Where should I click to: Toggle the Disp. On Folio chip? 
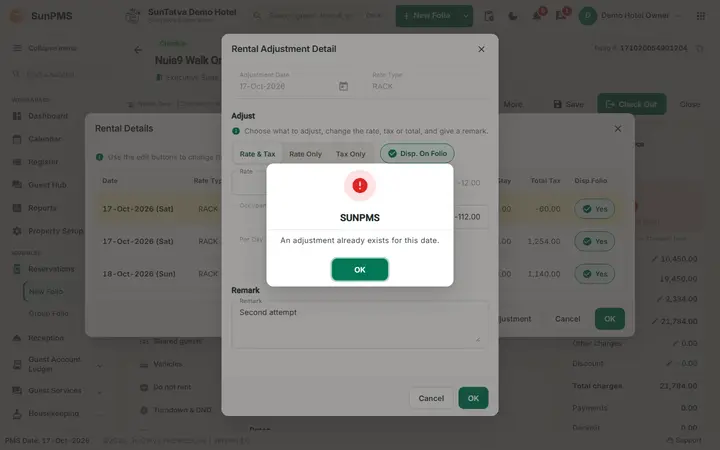click(417, 153)
